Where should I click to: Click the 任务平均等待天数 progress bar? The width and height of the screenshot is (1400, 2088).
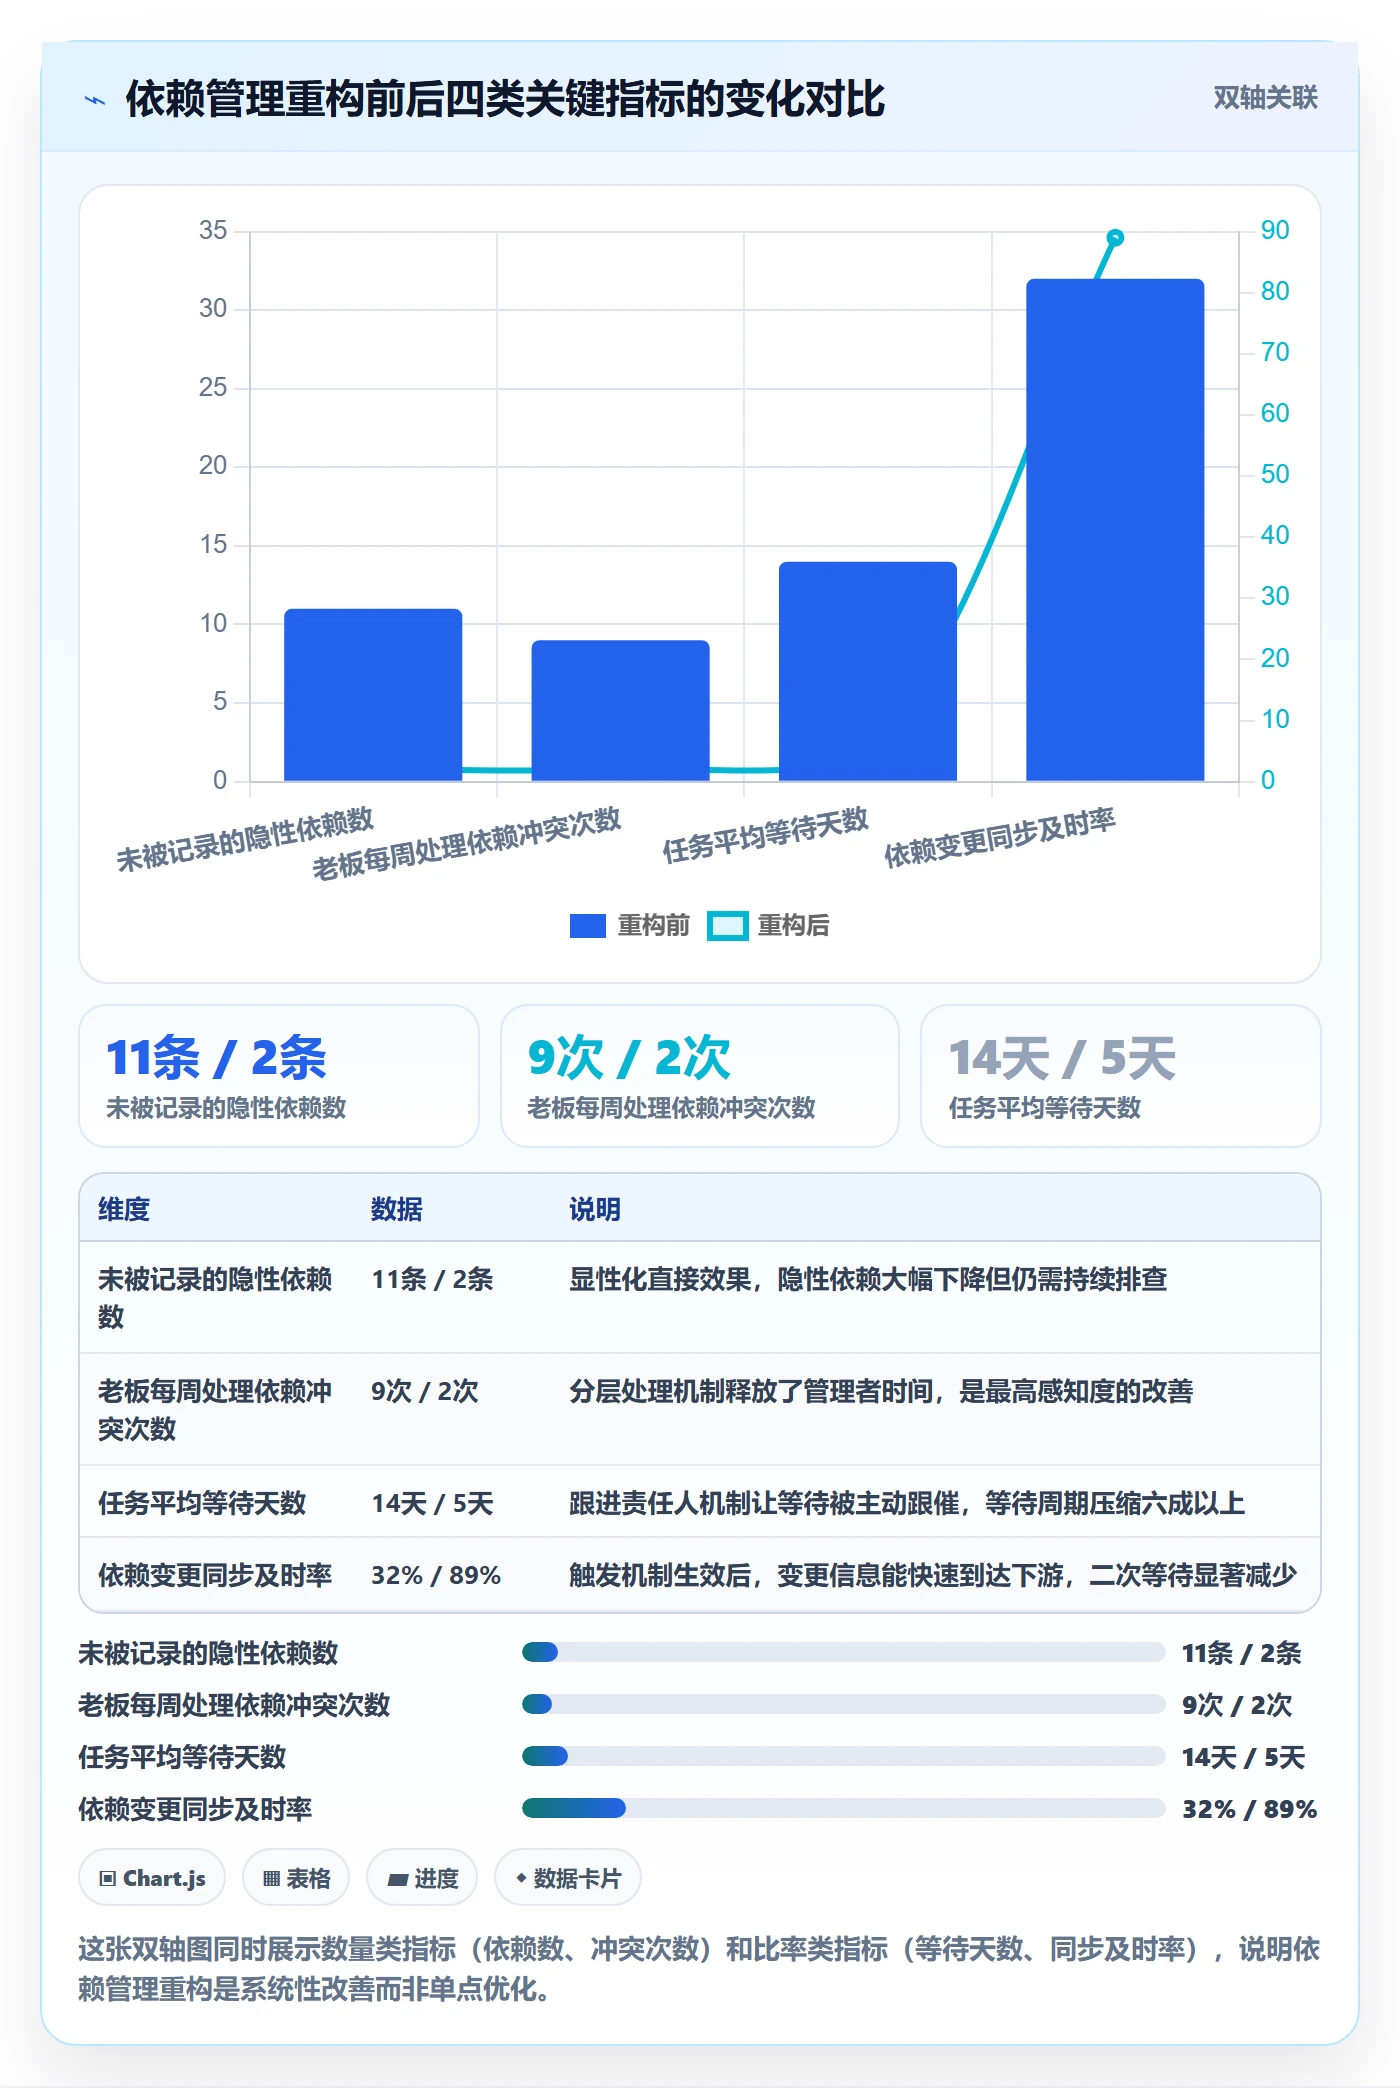pyautogui.click(x=843, y=1756)
